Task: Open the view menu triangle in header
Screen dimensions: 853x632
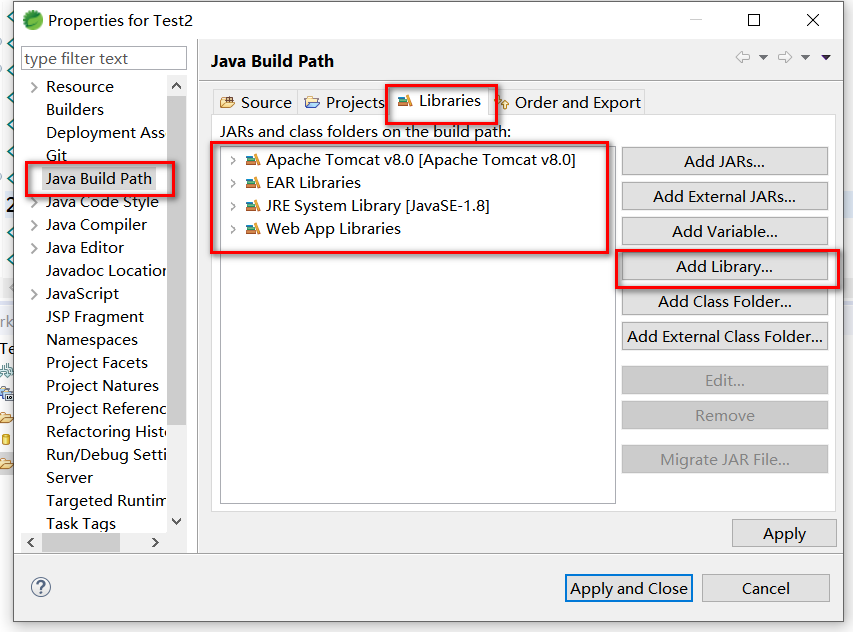Action: (x=826, y=57)
